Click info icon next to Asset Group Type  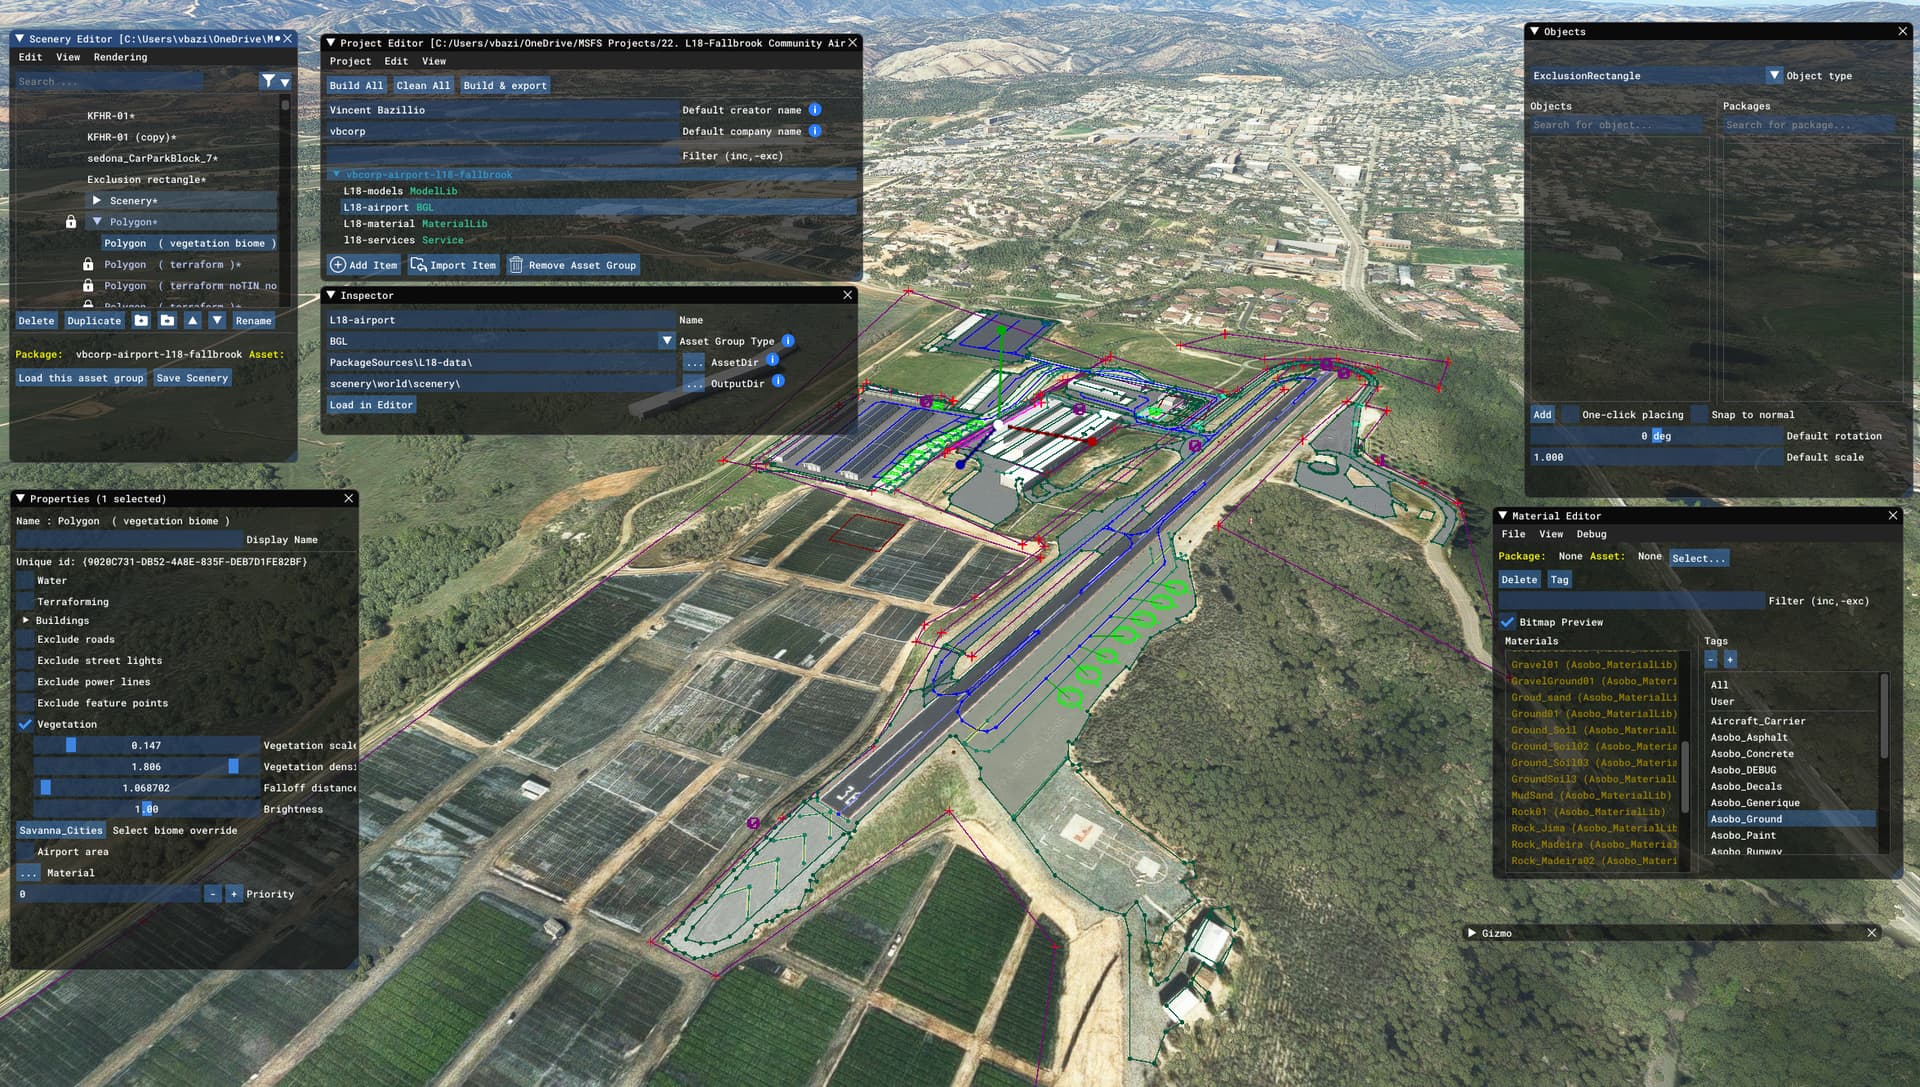point(788,341)
